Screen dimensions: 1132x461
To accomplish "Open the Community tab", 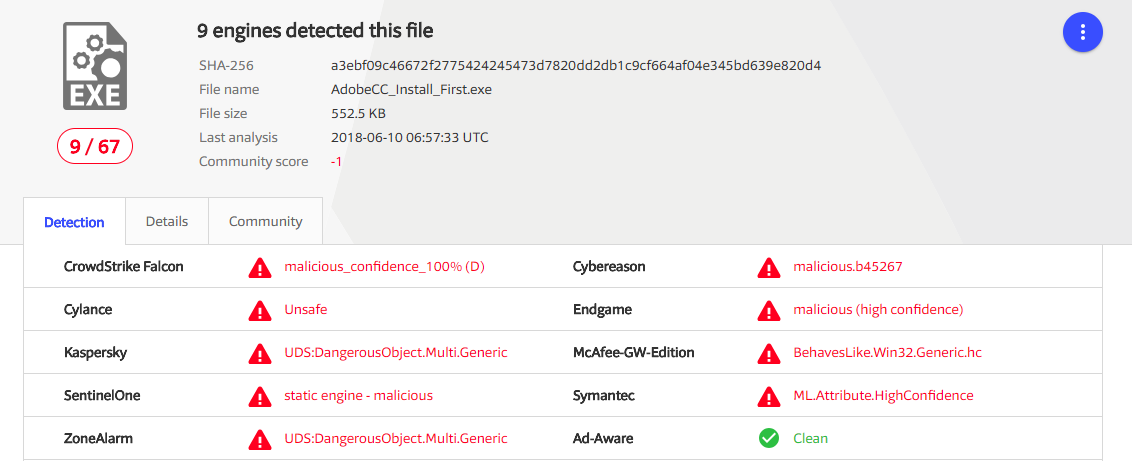I will pos(265,221).
